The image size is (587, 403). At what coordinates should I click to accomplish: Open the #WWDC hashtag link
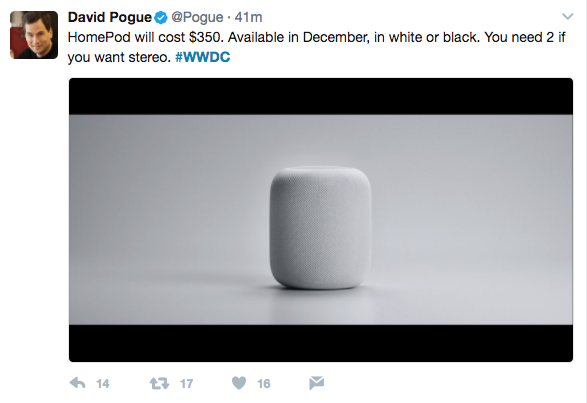coord(203,57)
